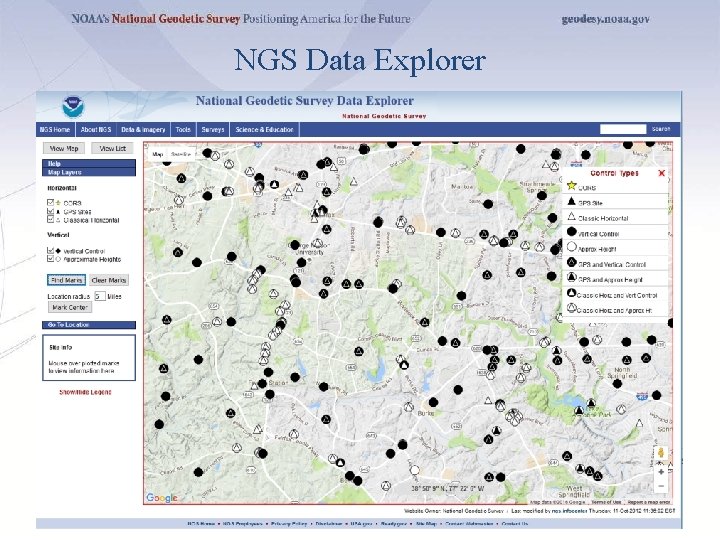Click the yellow CORS star legend icon
This screenshot has height=540, width=720.
click(x=571, y=186)
